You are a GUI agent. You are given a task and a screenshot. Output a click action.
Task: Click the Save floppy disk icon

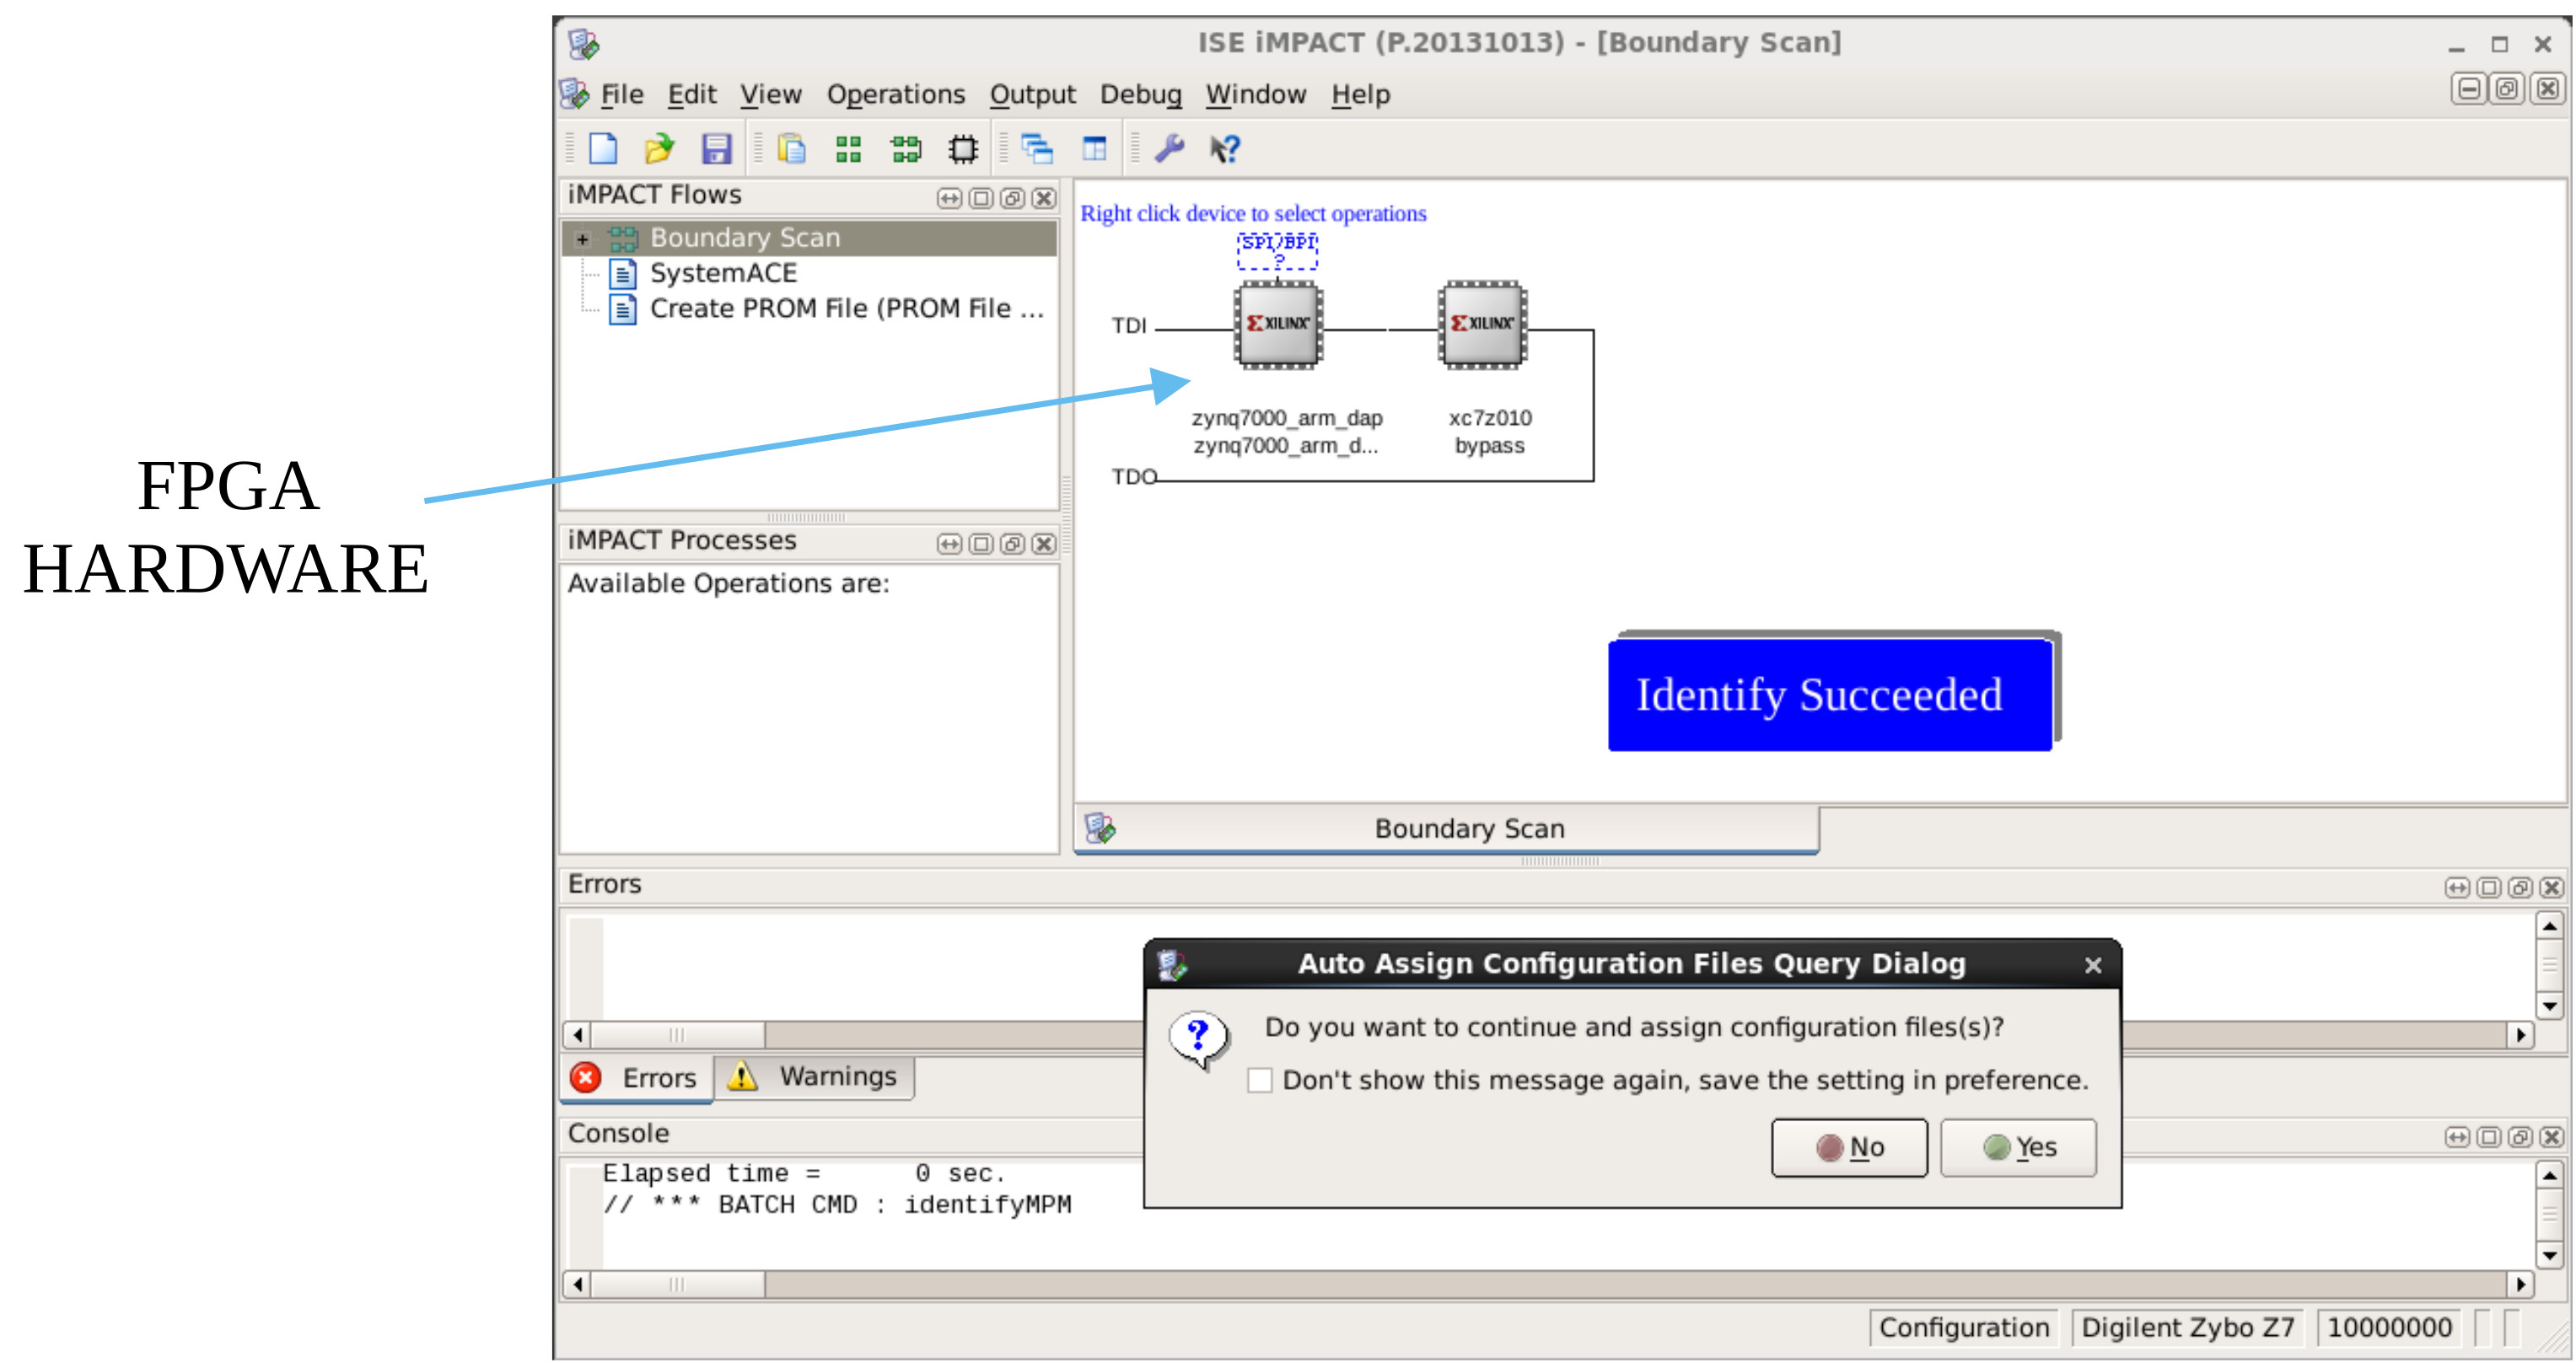[x=716, y=149]
